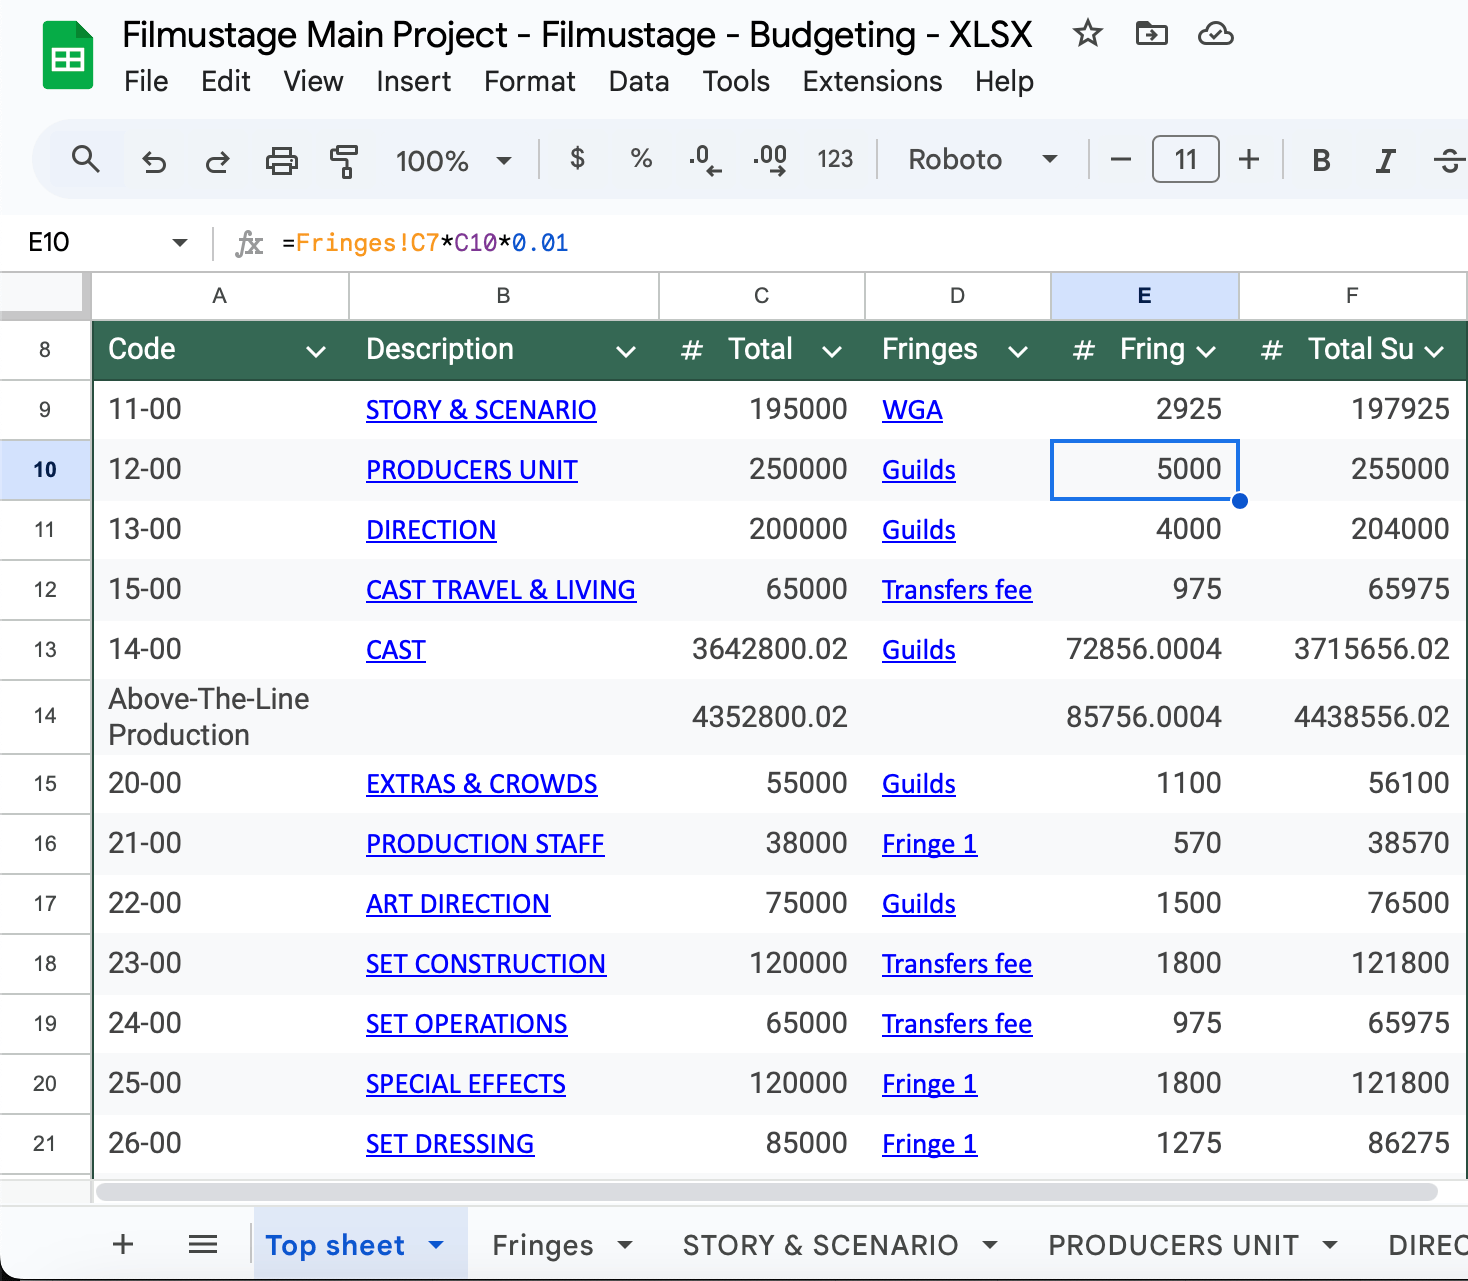Screen dimensions: 1468x1281
Task: Increase font size with plus button
Action: (1249, 159)
